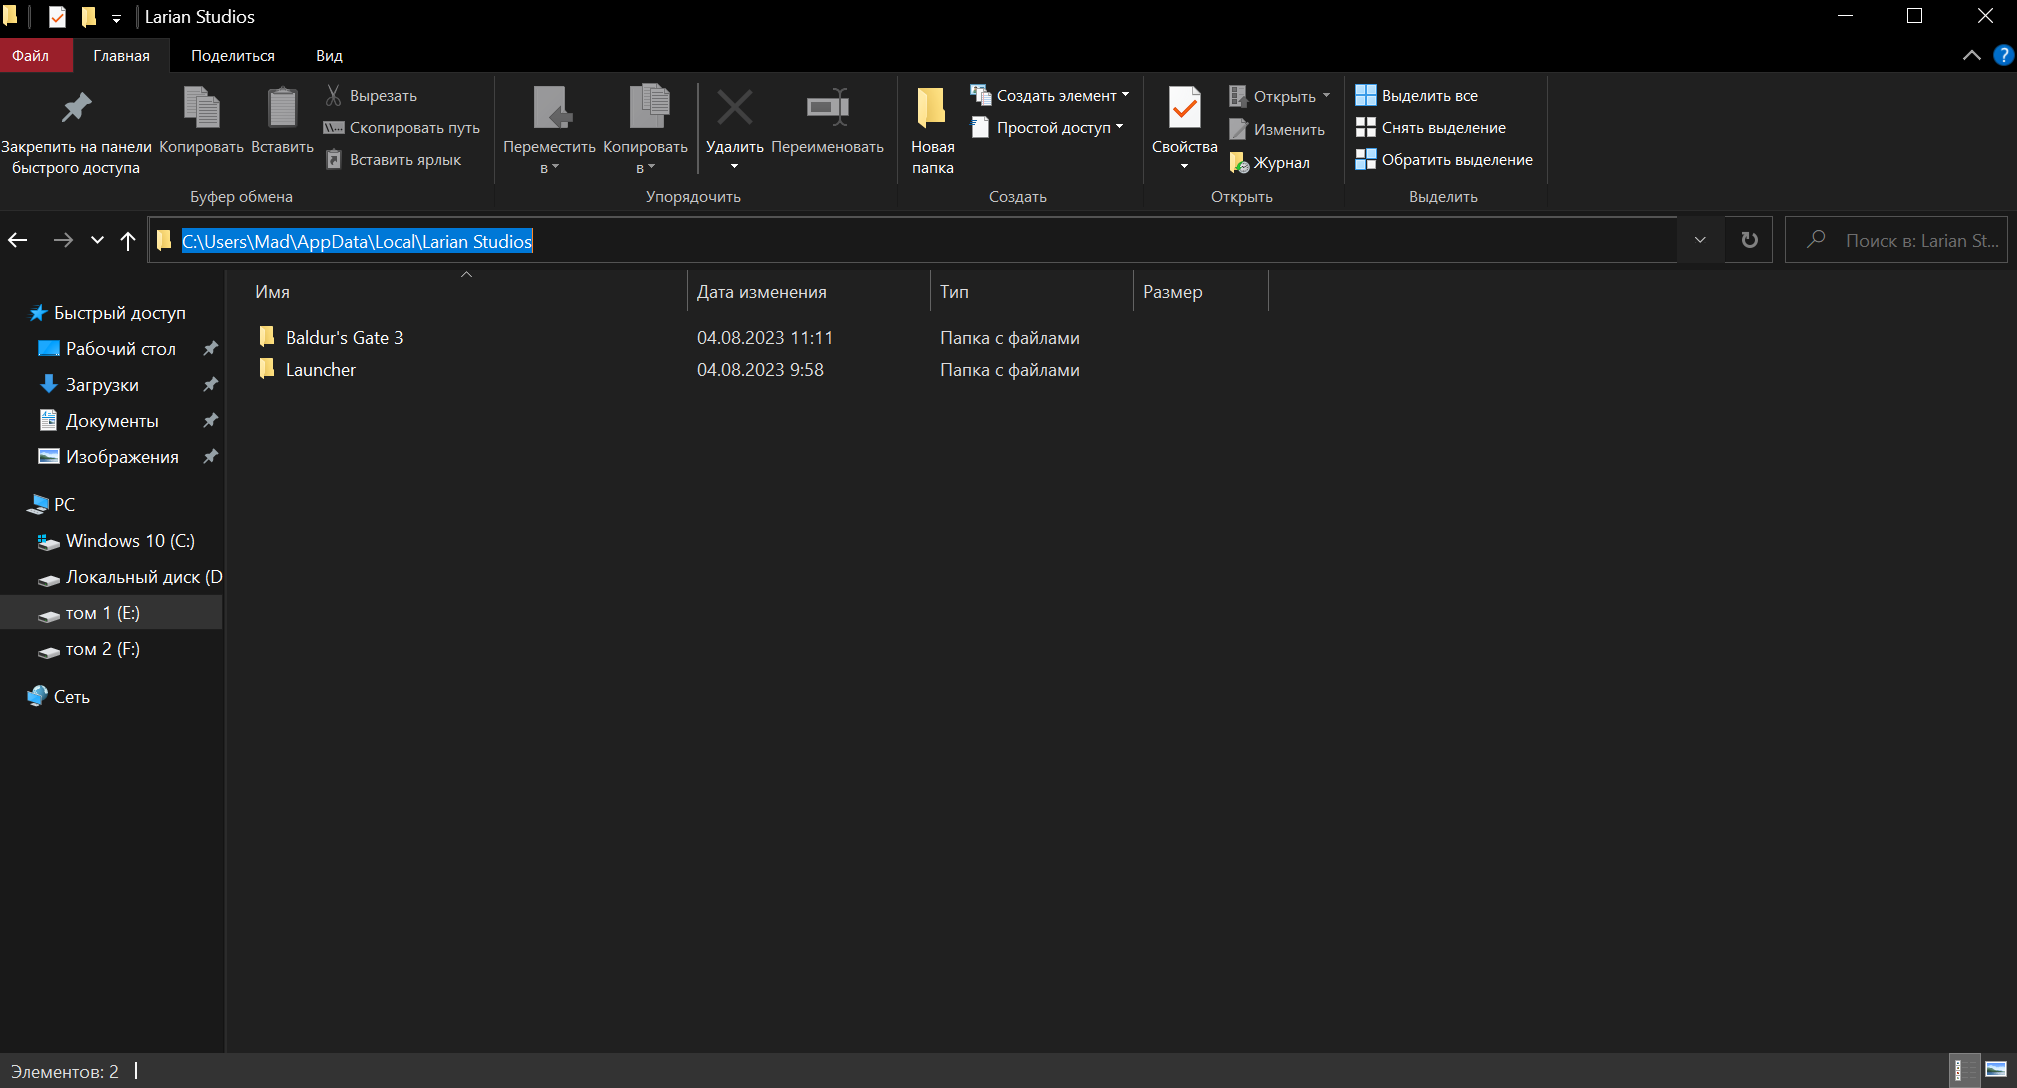Sort by Тип column header
2017x1088 pixels.
tap(1031, 292)
